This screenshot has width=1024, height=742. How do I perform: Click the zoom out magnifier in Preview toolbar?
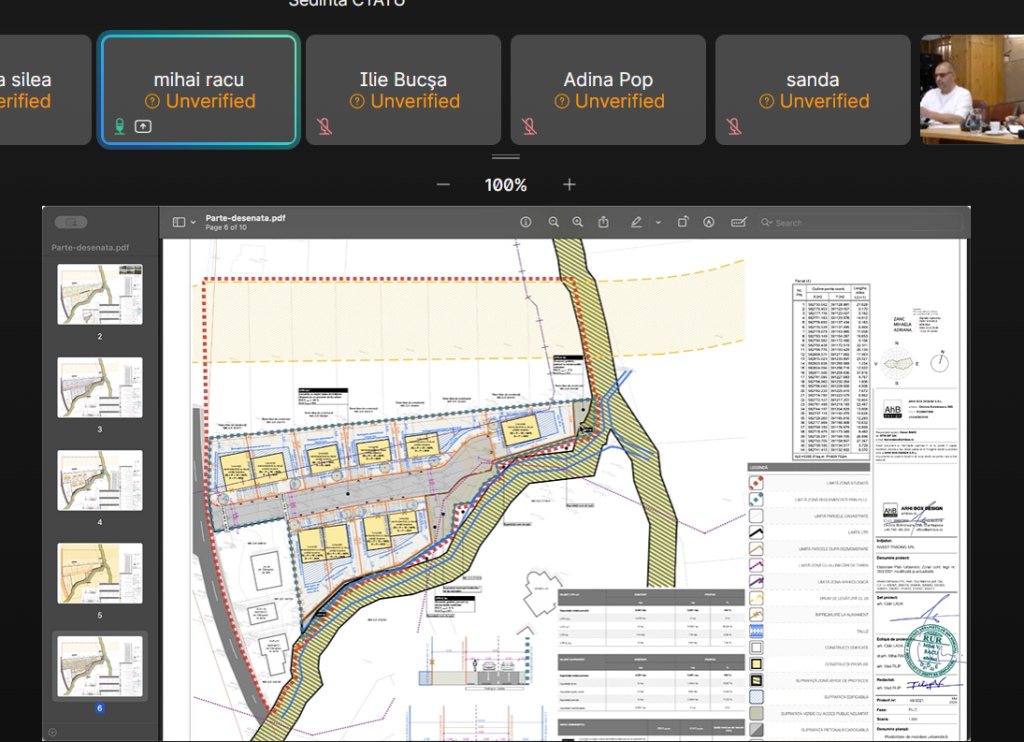[x=554, y=222]
